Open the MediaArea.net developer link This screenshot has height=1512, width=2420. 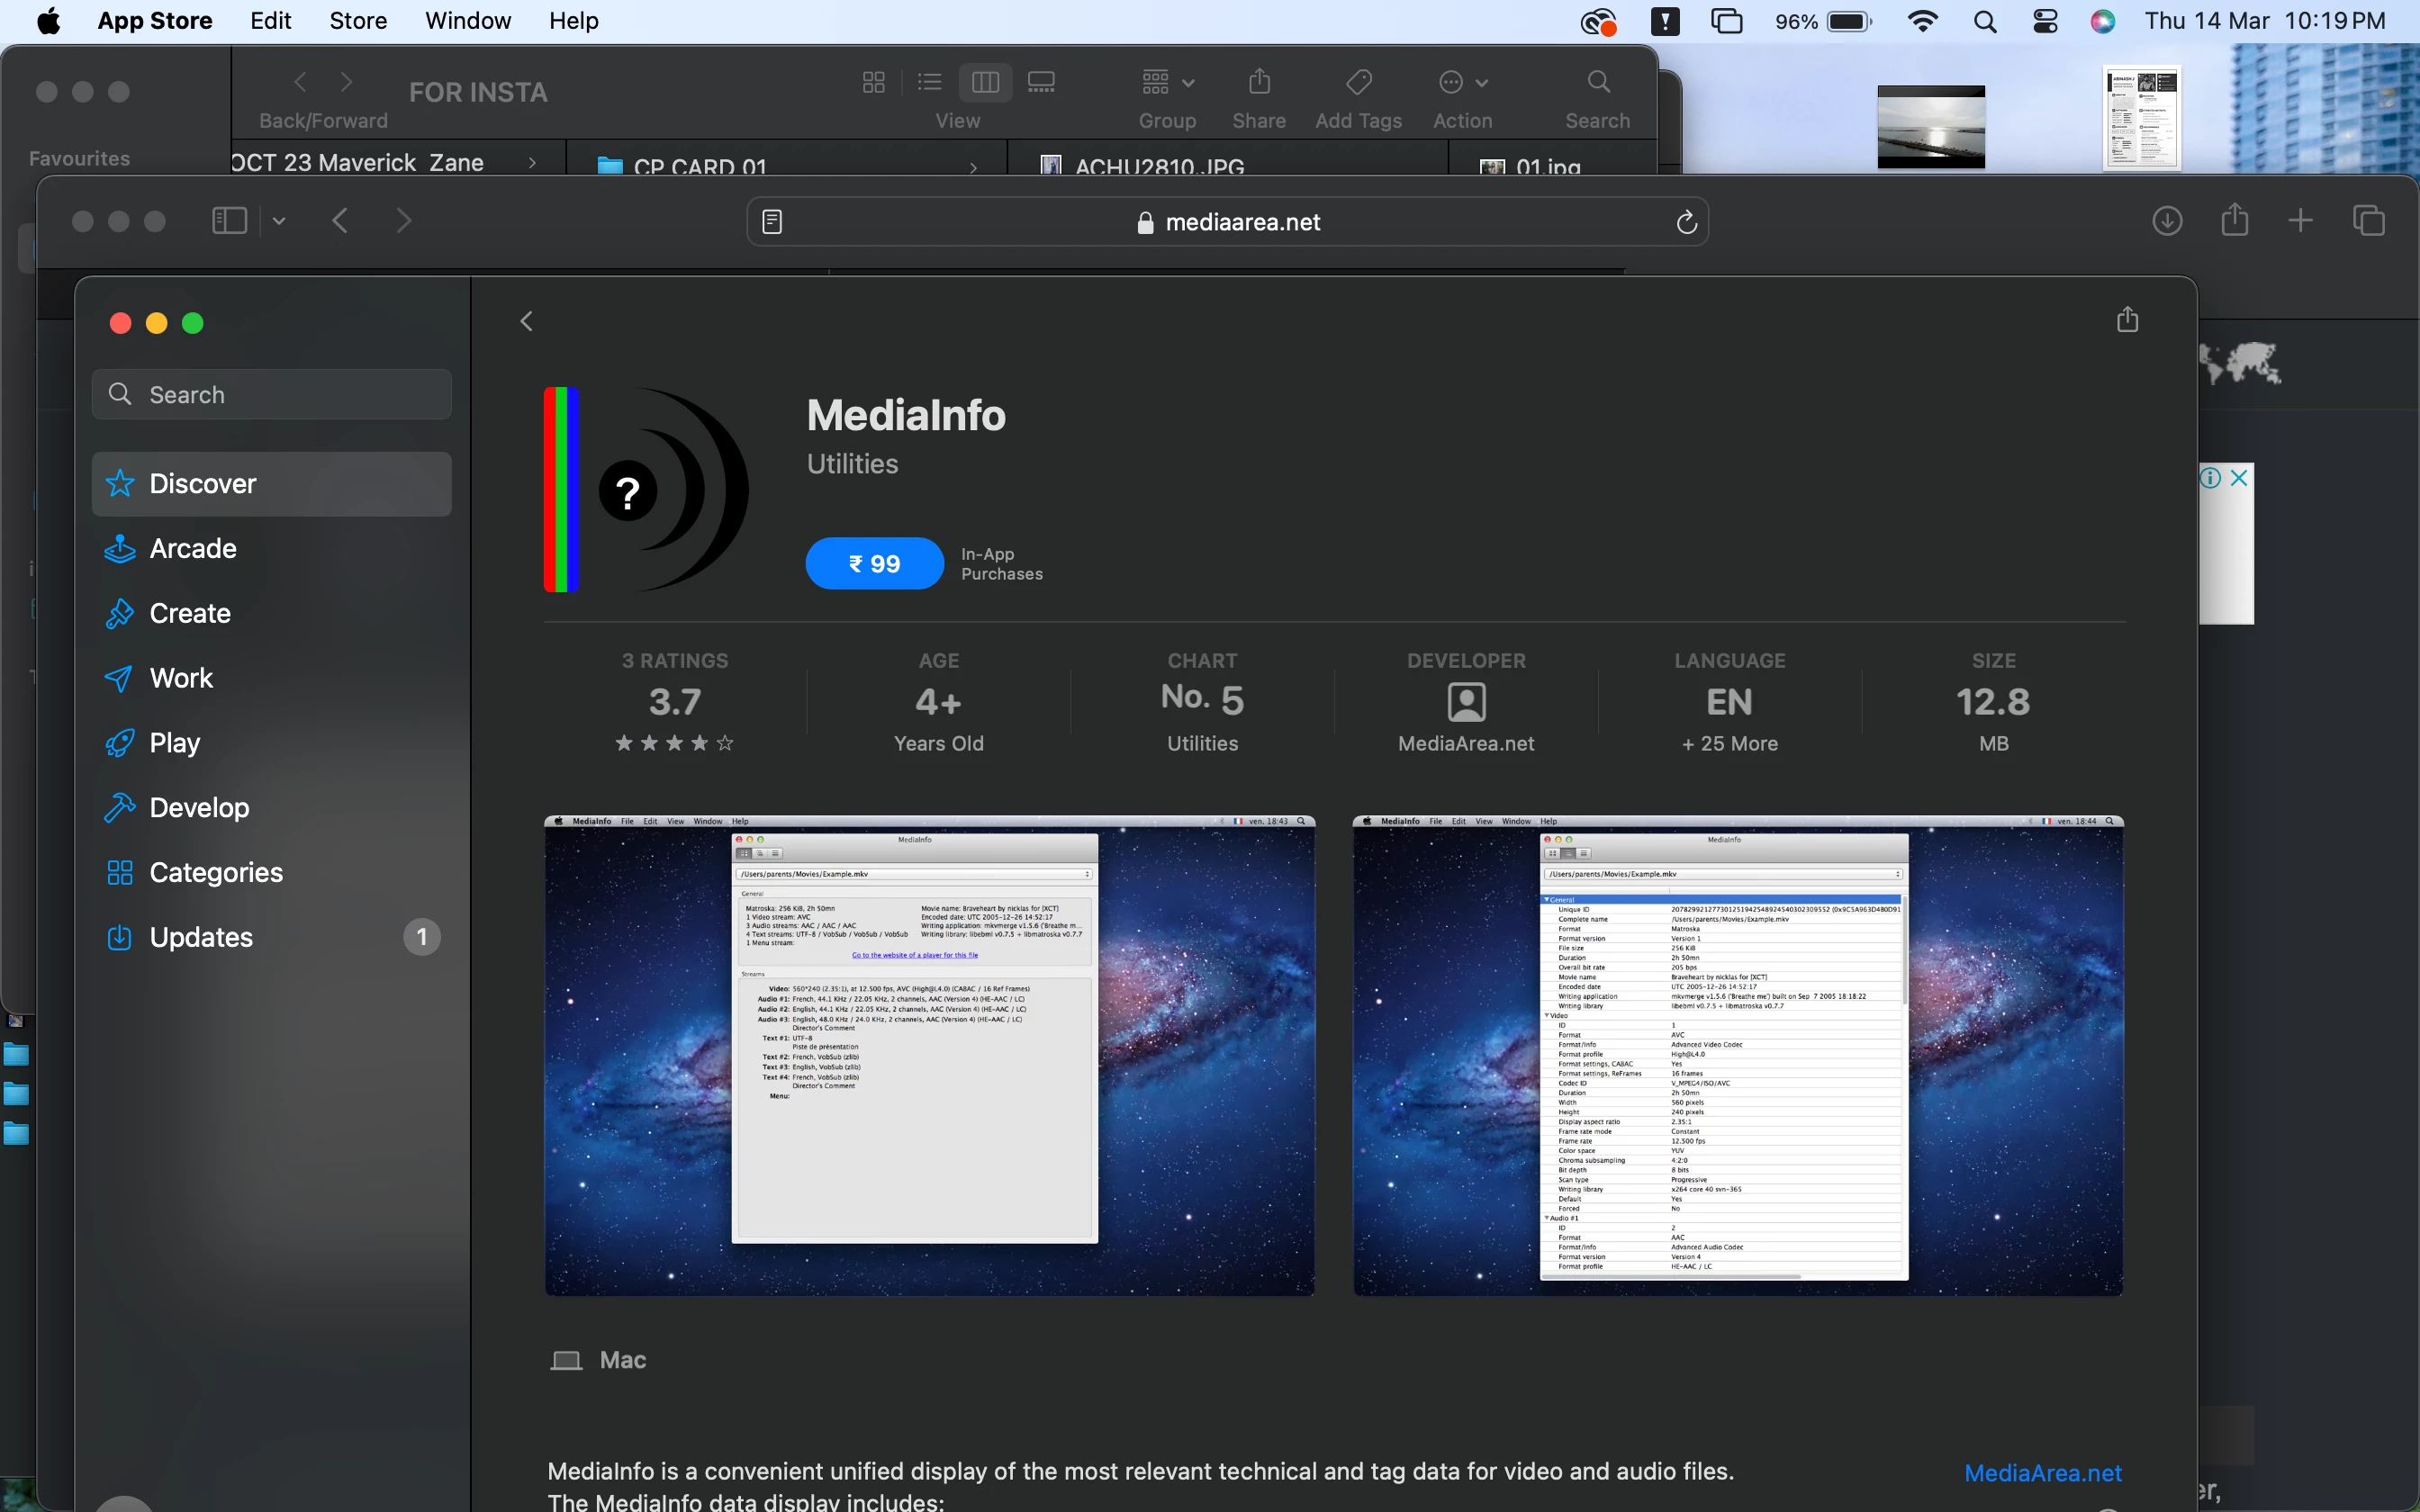click(2042, 1473)
